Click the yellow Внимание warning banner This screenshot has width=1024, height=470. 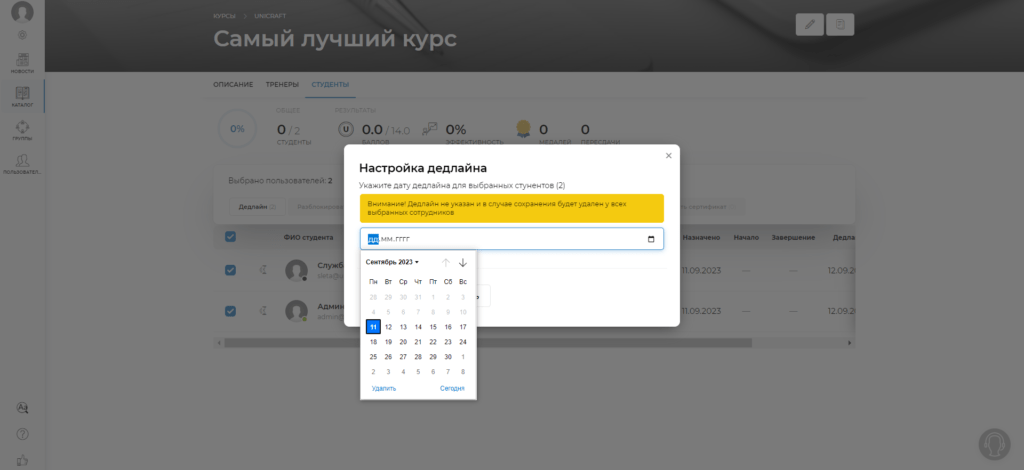511,208
